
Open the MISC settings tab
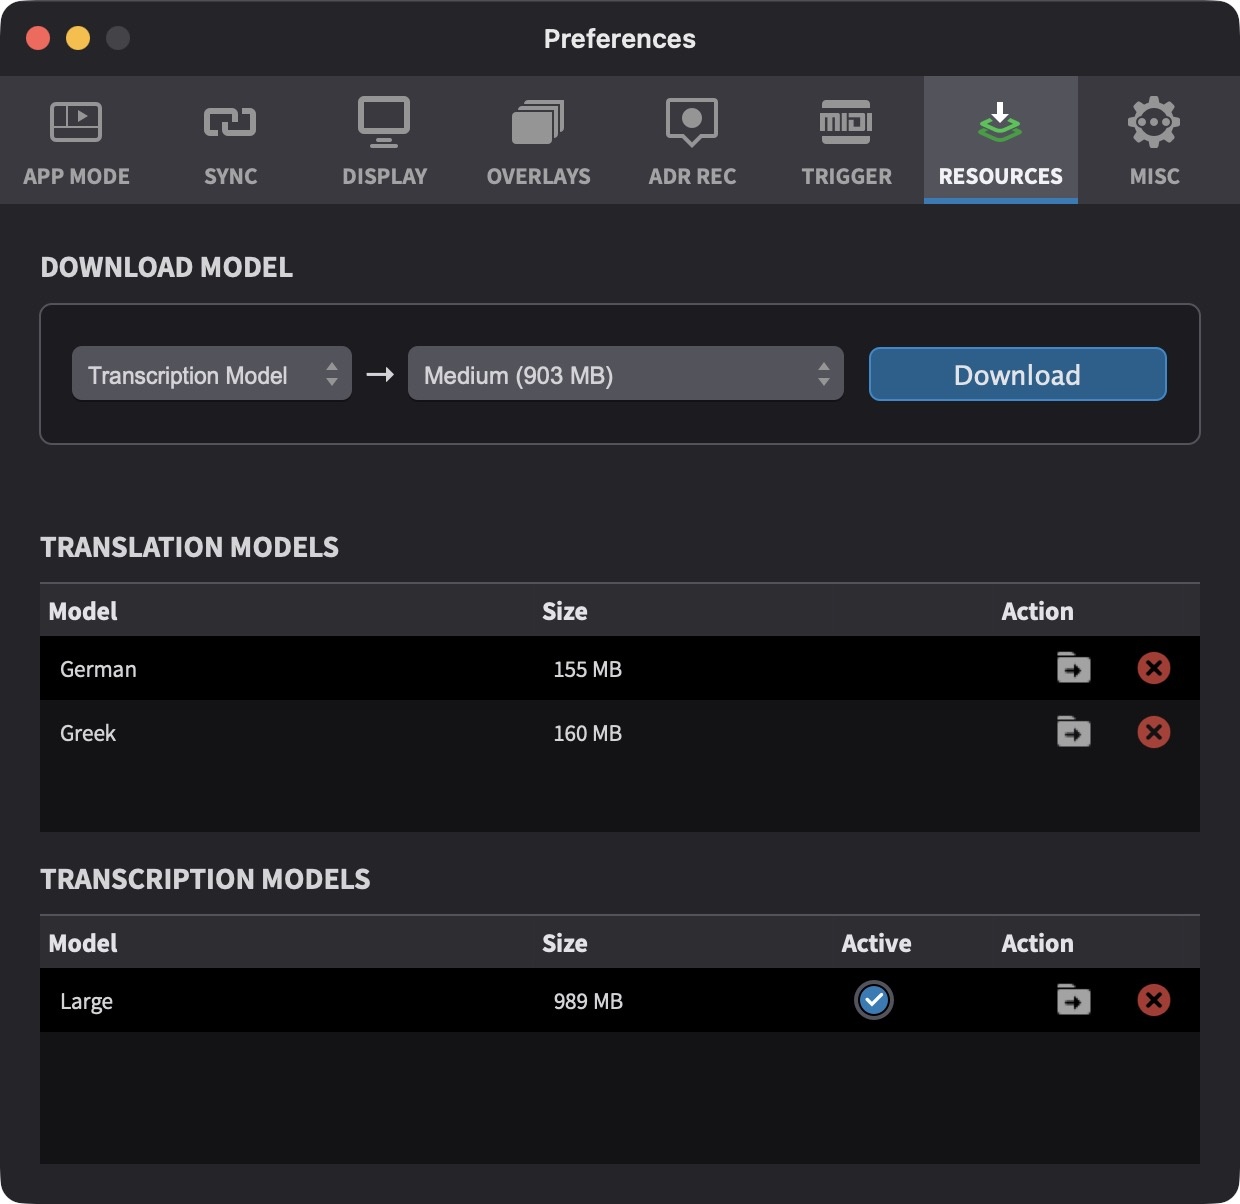point(1155,141)
